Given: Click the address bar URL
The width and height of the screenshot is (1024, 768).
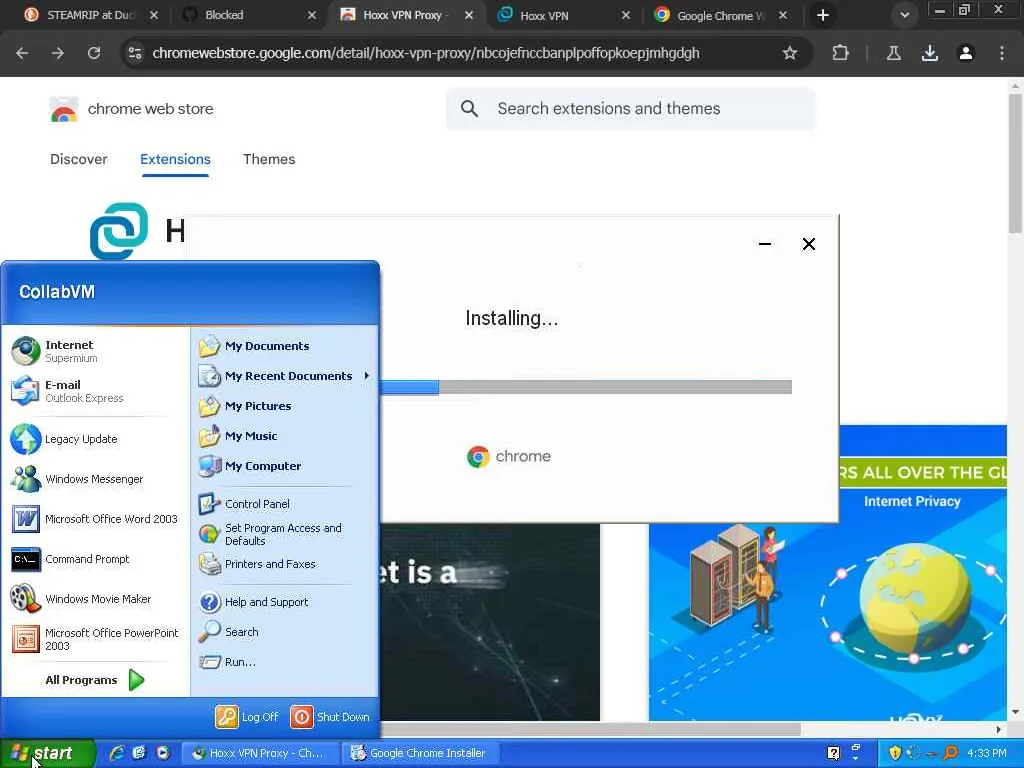Looking at the screenshot, I should tap(426, 53).
